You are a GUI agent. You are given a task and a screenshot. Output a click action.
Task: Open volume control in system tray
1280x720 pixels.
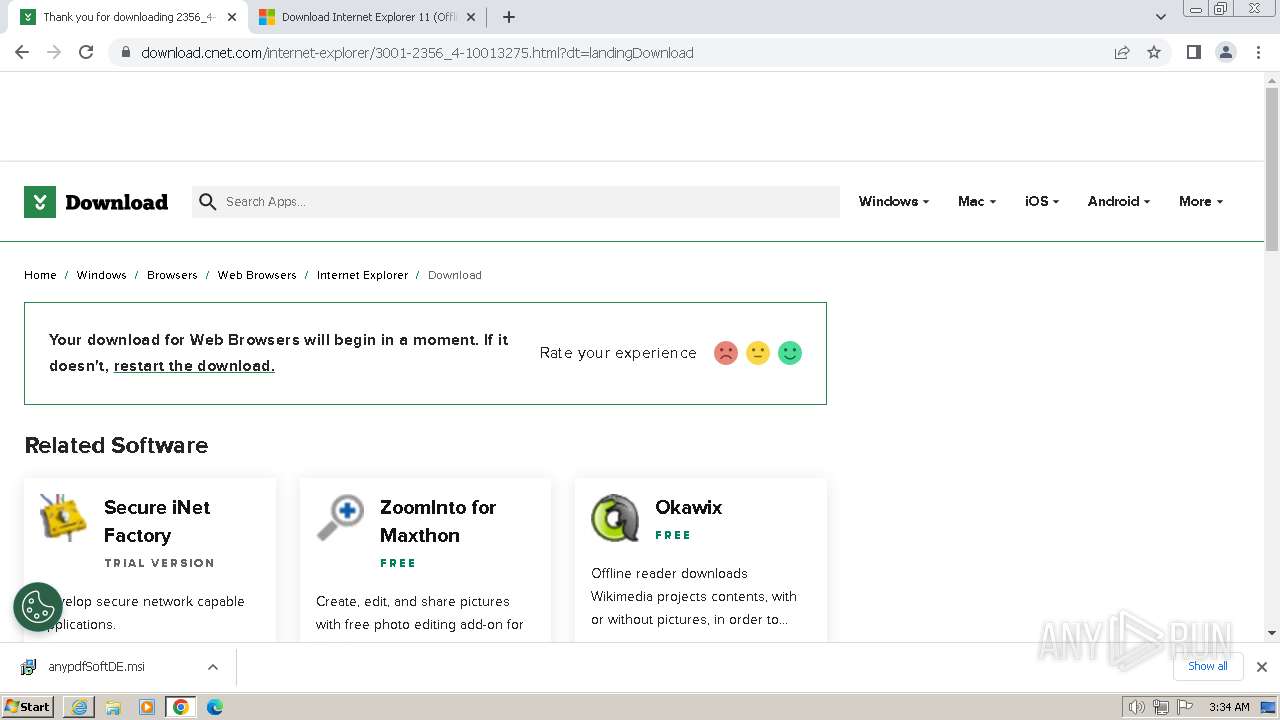pos(1137,707)
